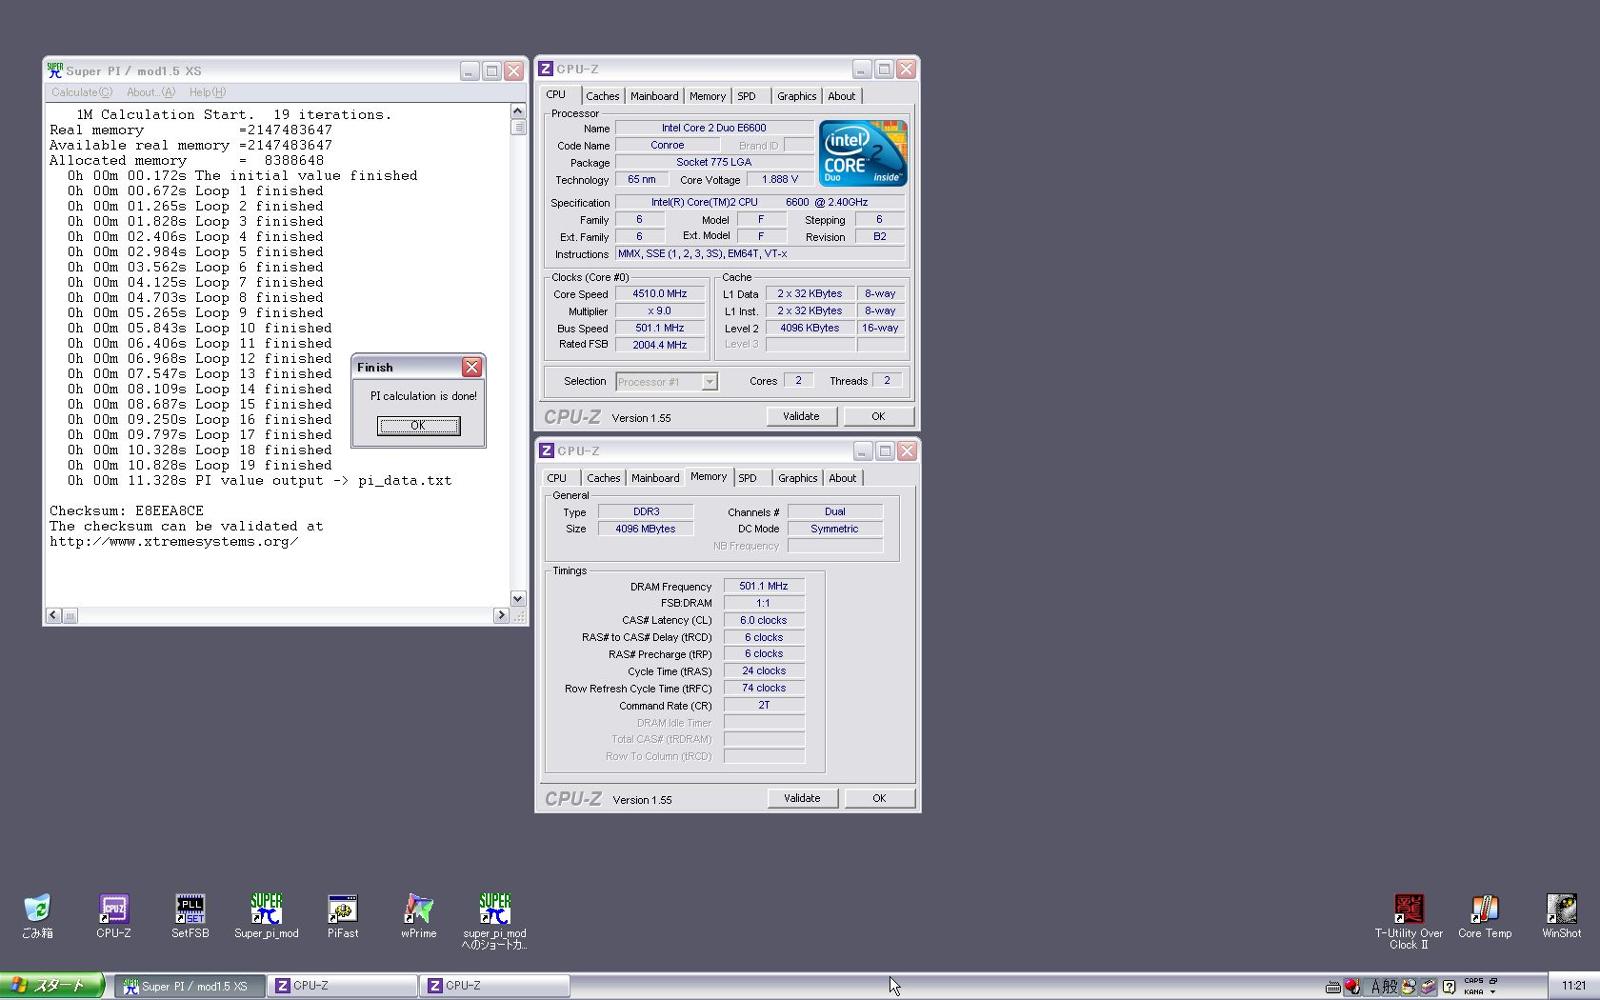The height and width of the screenshot is (1000, 1600).
Task: Click the Super PI vertical scrollbar up arrow
Action: (518, 111)
